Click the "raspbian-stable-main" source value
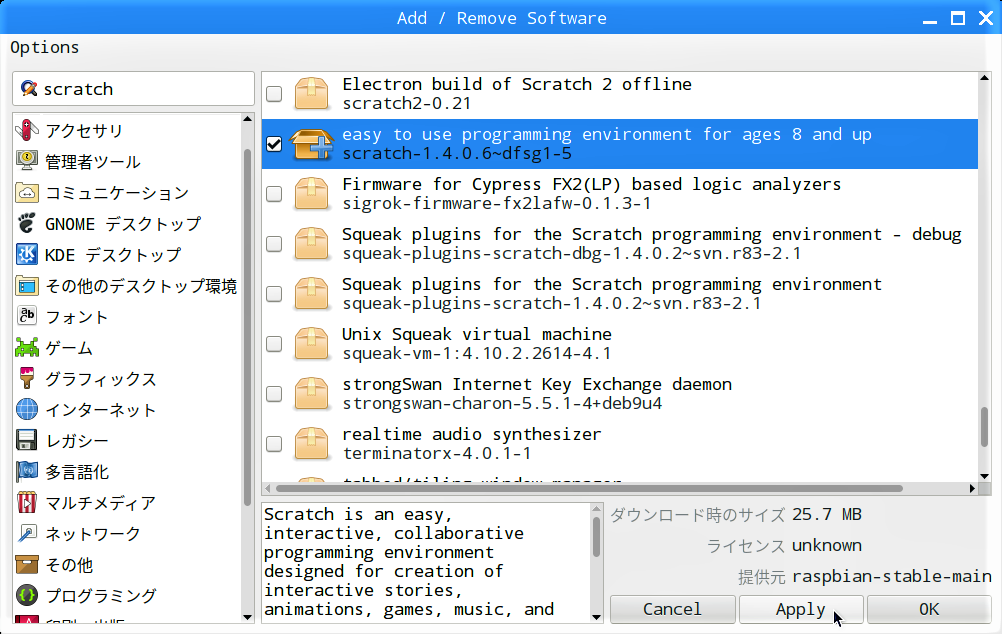Viewport: 1002px width, 634px height. [892, 576]
